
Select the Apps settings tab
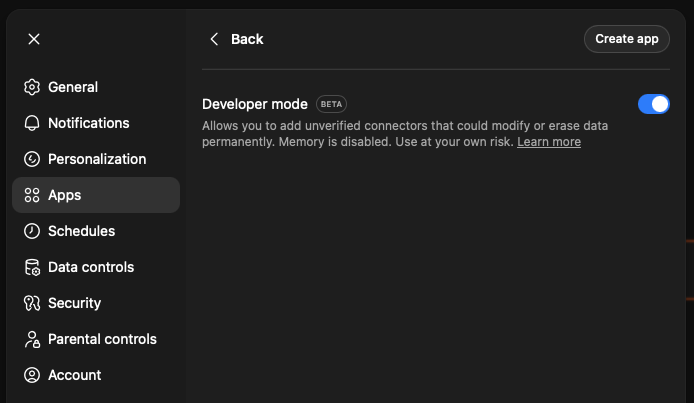pyautogui.click(x=96, y=195)
